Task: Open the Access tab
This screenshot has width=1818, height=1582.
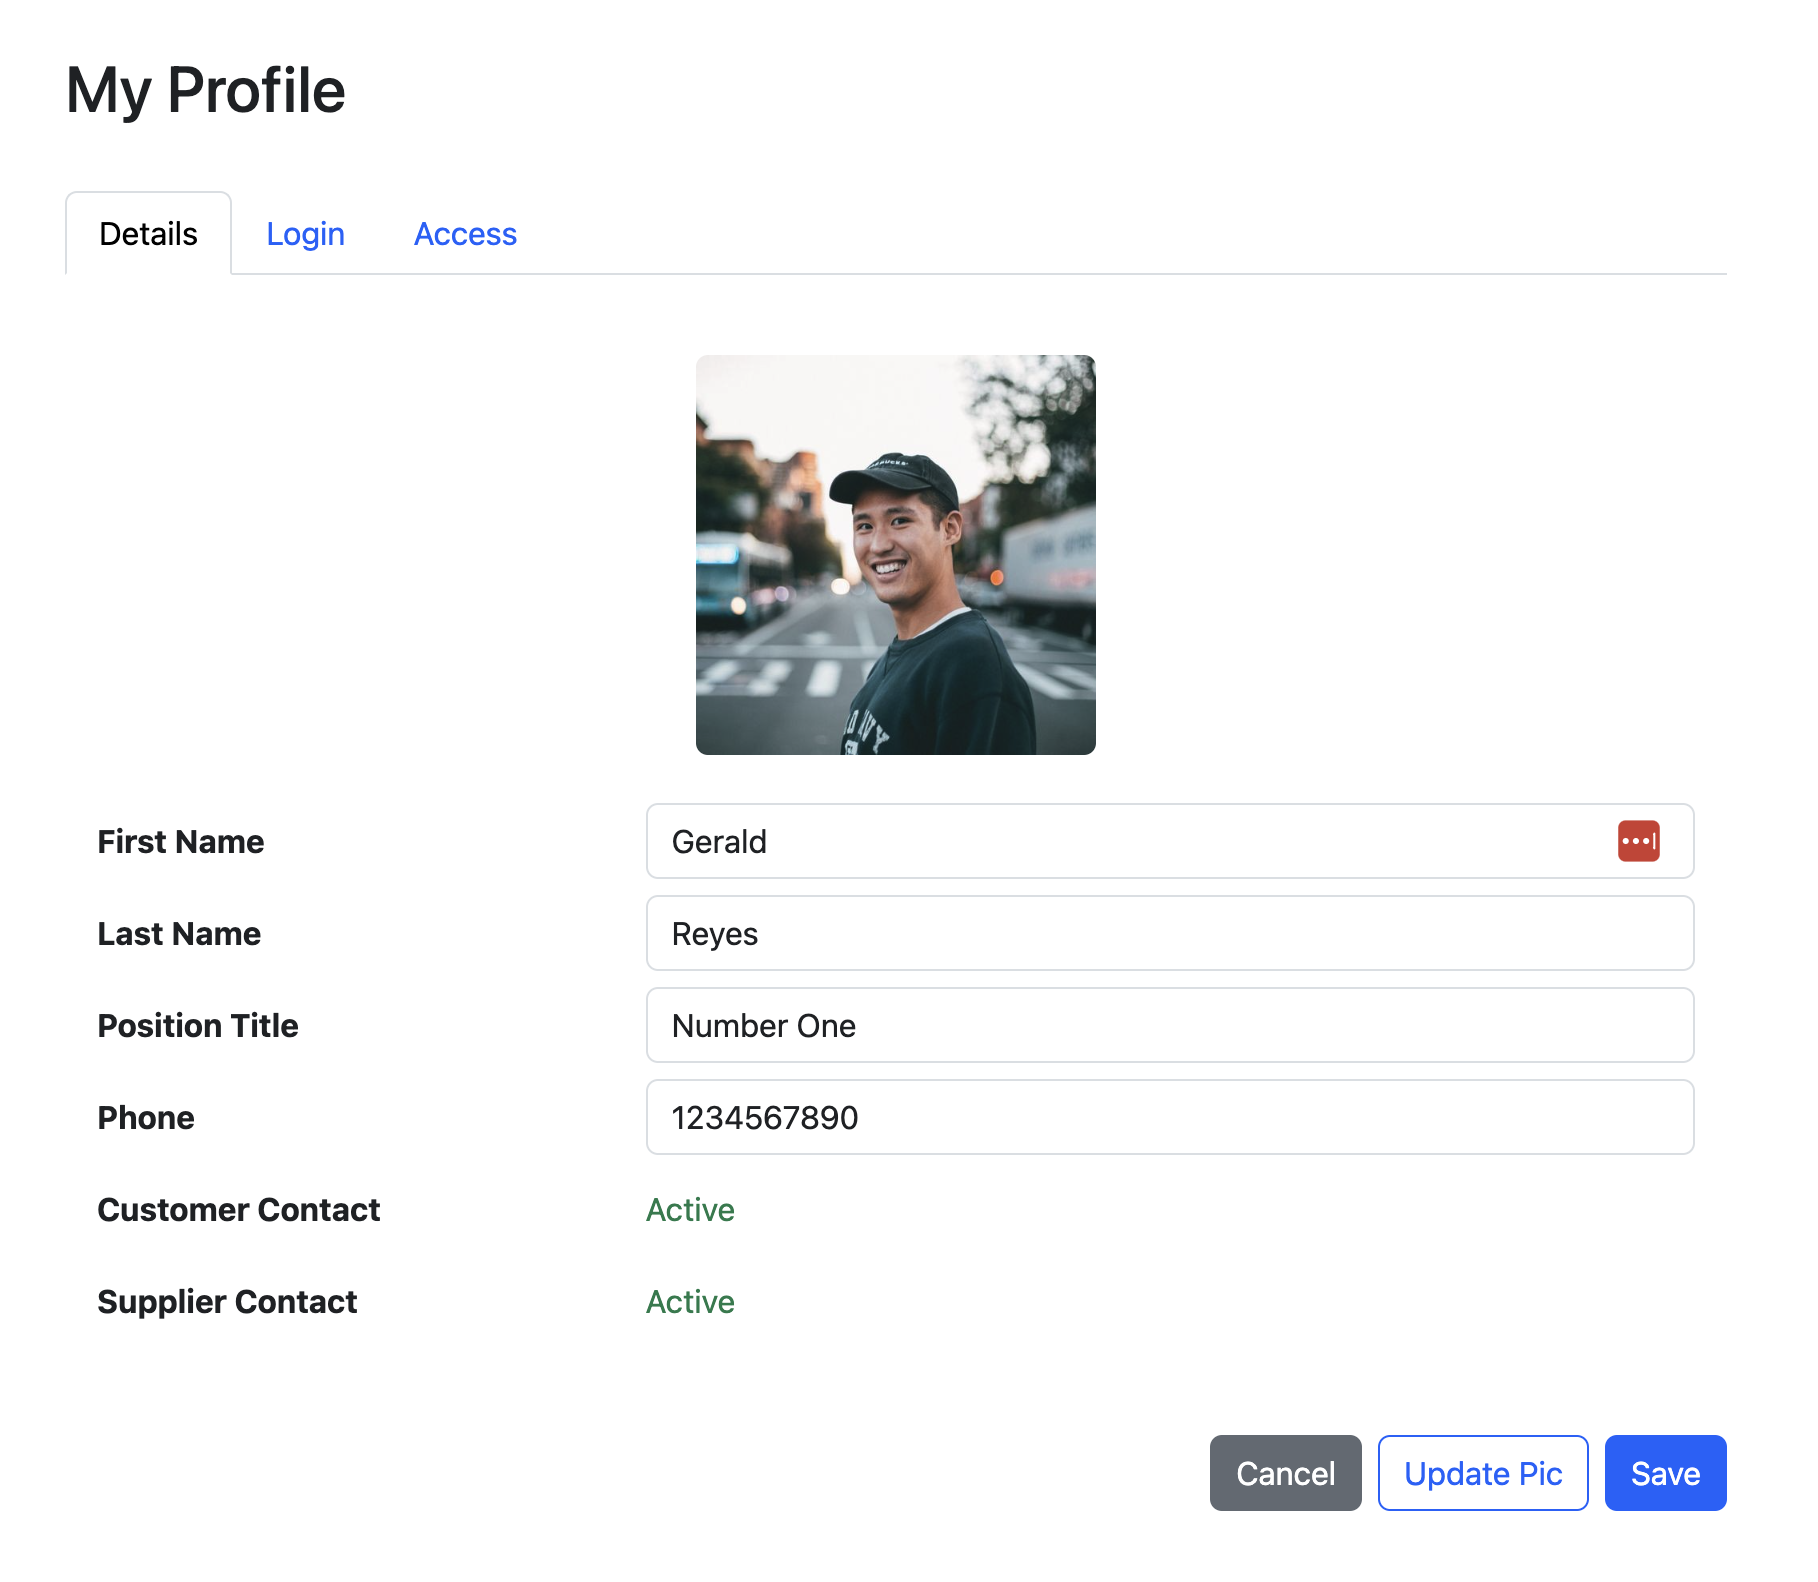Action: pos(465,234)
